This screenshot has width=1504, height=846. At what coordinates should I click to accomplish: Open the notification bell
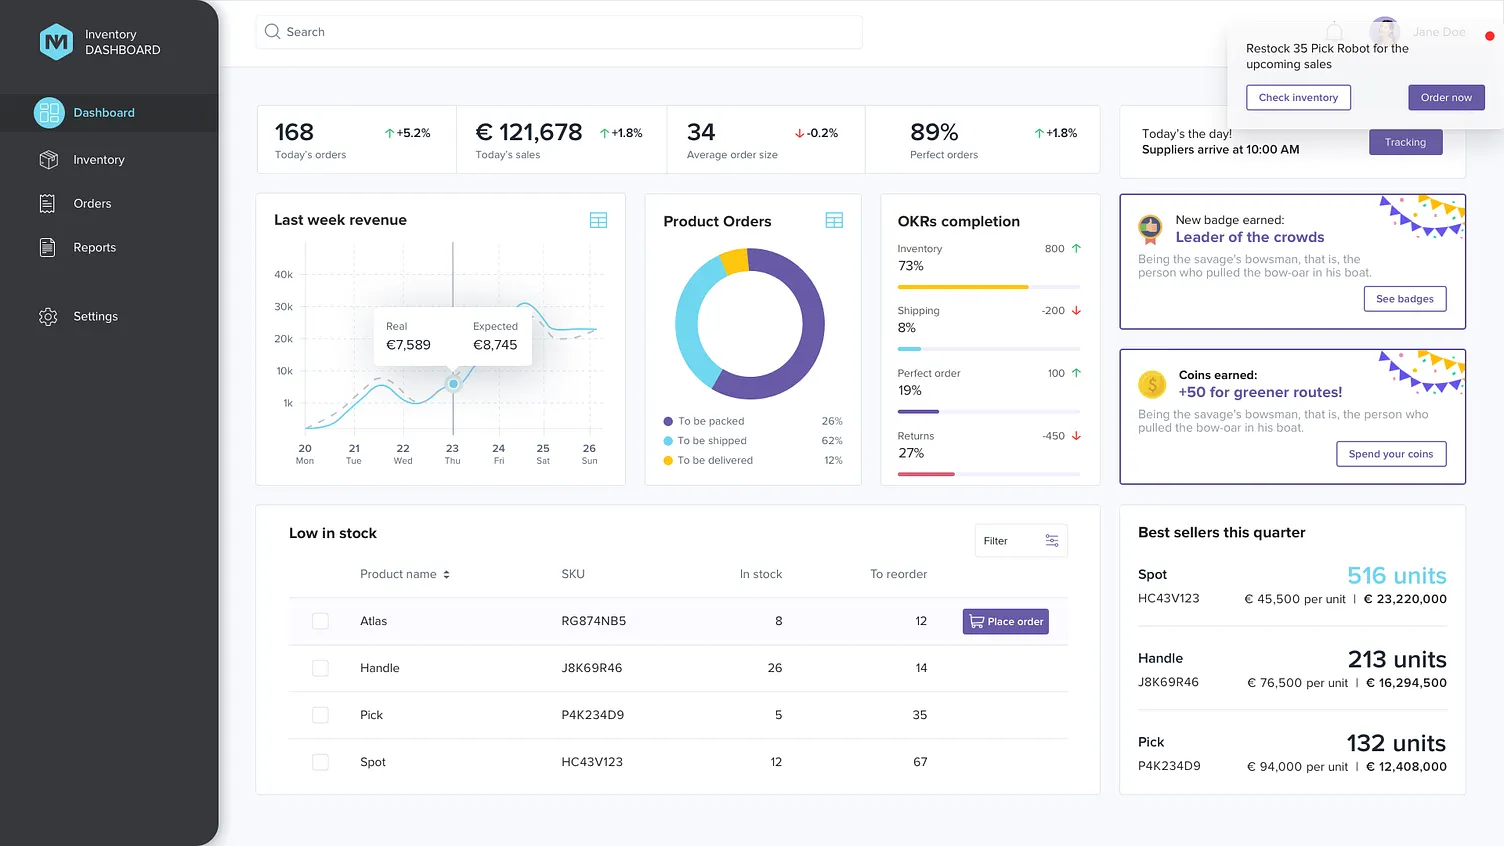point(1334,31)
